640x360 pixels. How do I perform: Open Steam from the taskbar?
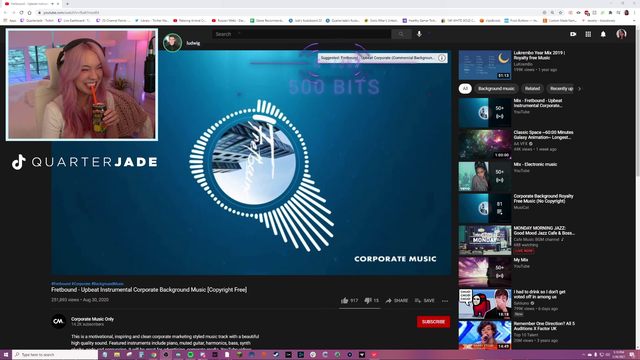point(276,355)
